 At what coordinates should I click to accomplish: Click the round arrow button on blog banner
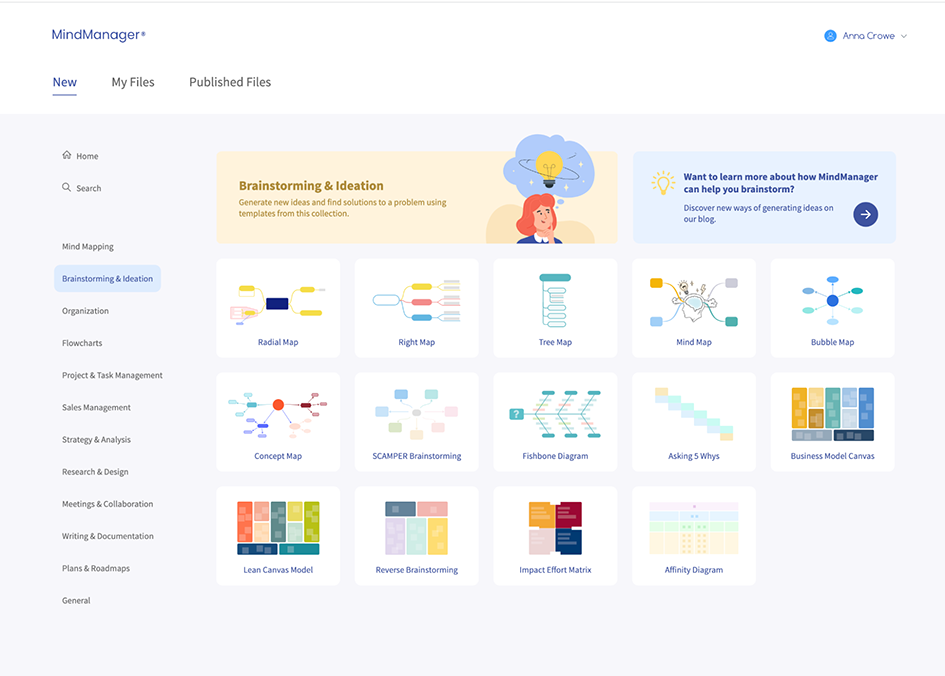point(865,214)
